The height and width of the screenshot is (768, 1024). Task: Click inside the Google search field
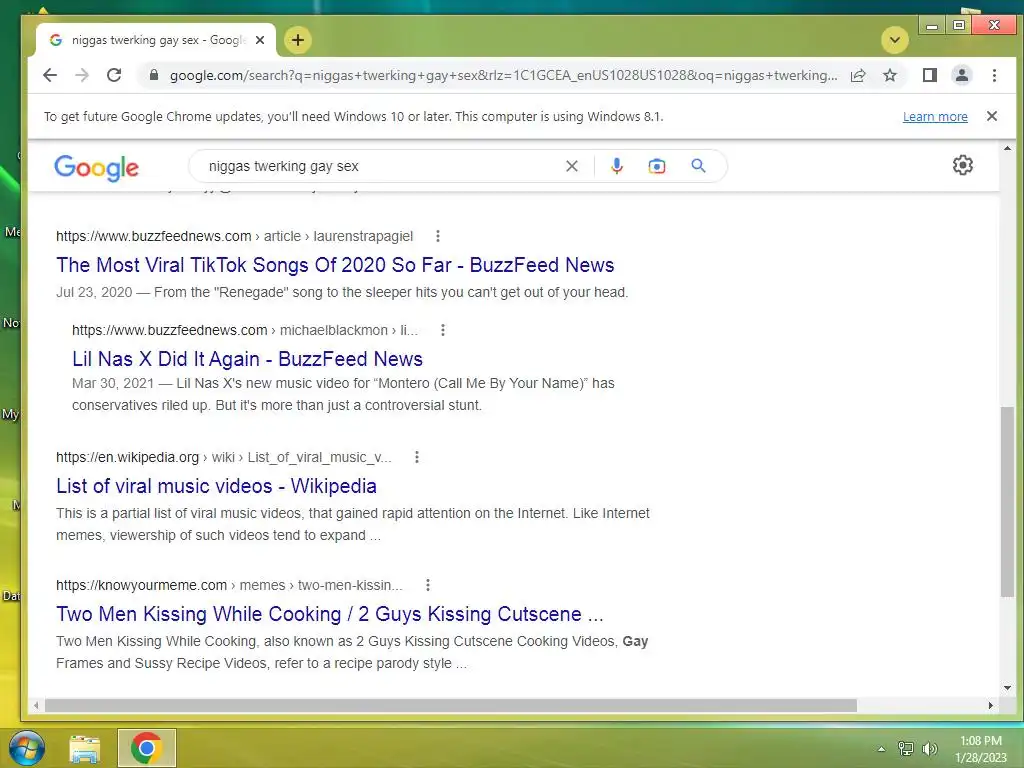tap(379, 166)
